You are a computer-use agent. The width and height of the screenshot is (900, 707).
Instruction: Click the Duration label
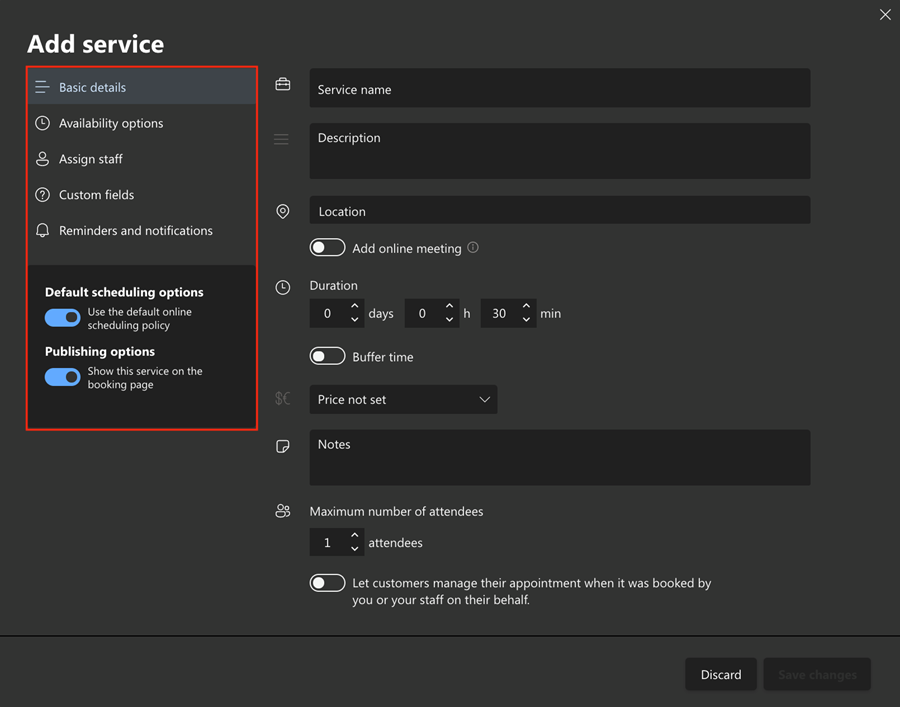pyautogui.click(x=333, y=285)
